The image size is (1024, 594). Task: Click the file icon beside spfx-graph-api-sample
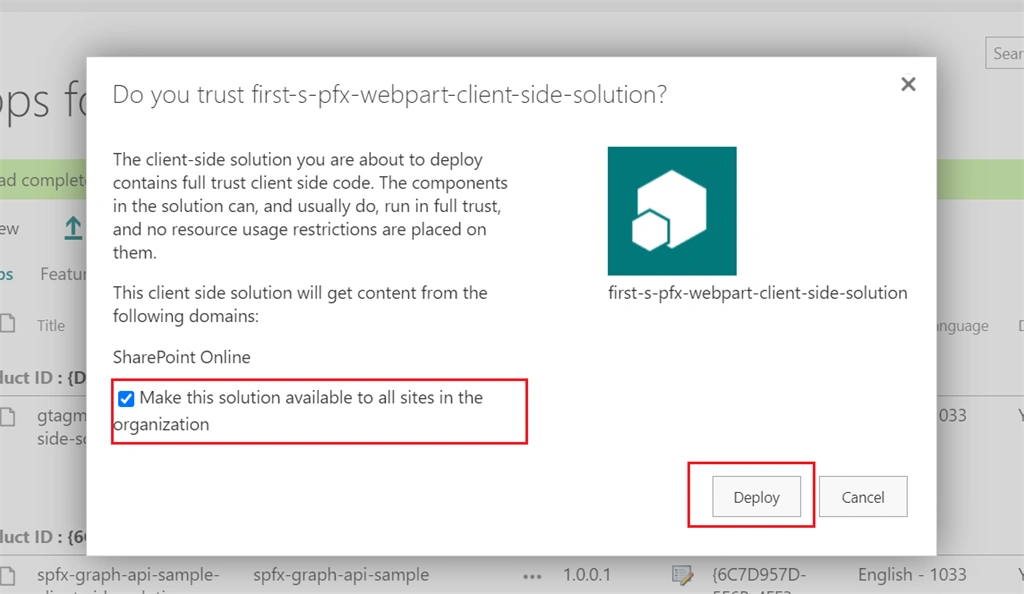(8, 576)
